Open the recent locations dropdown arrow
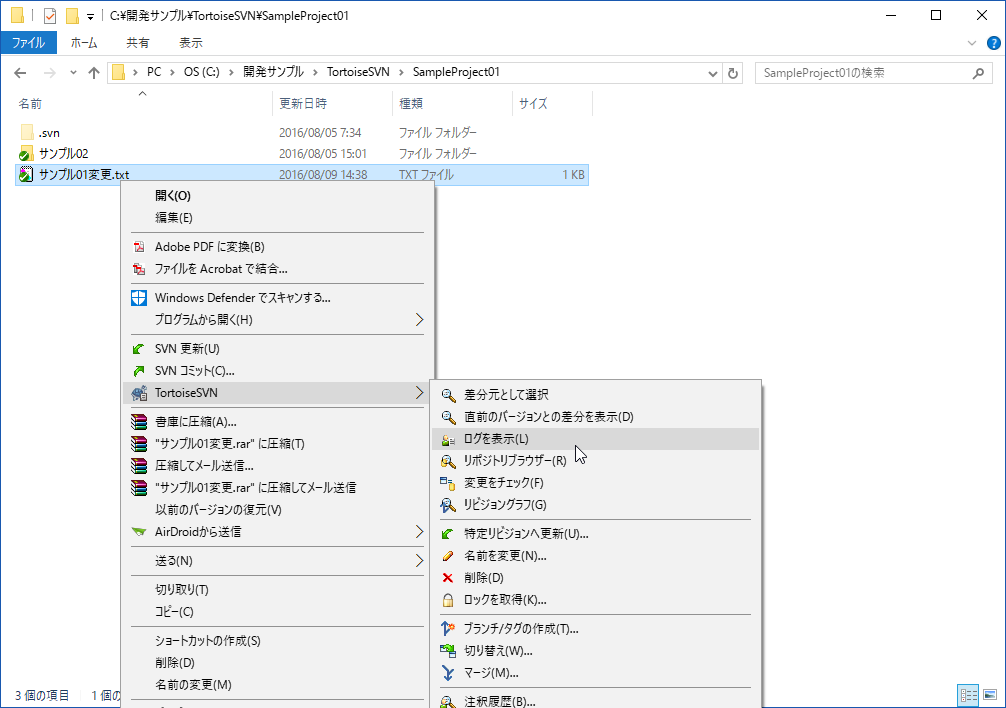Image resolution: width=1006 pixels, height=708 pixels. pos(73,72)
